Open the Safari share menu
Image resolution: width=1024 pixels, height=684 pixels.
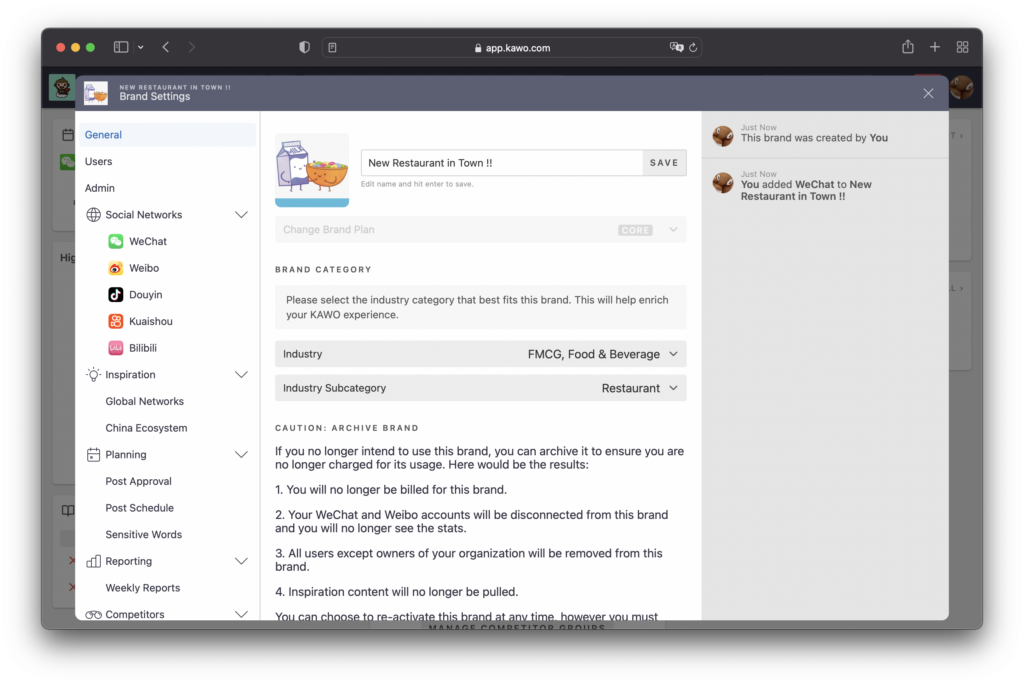[908, 46]
